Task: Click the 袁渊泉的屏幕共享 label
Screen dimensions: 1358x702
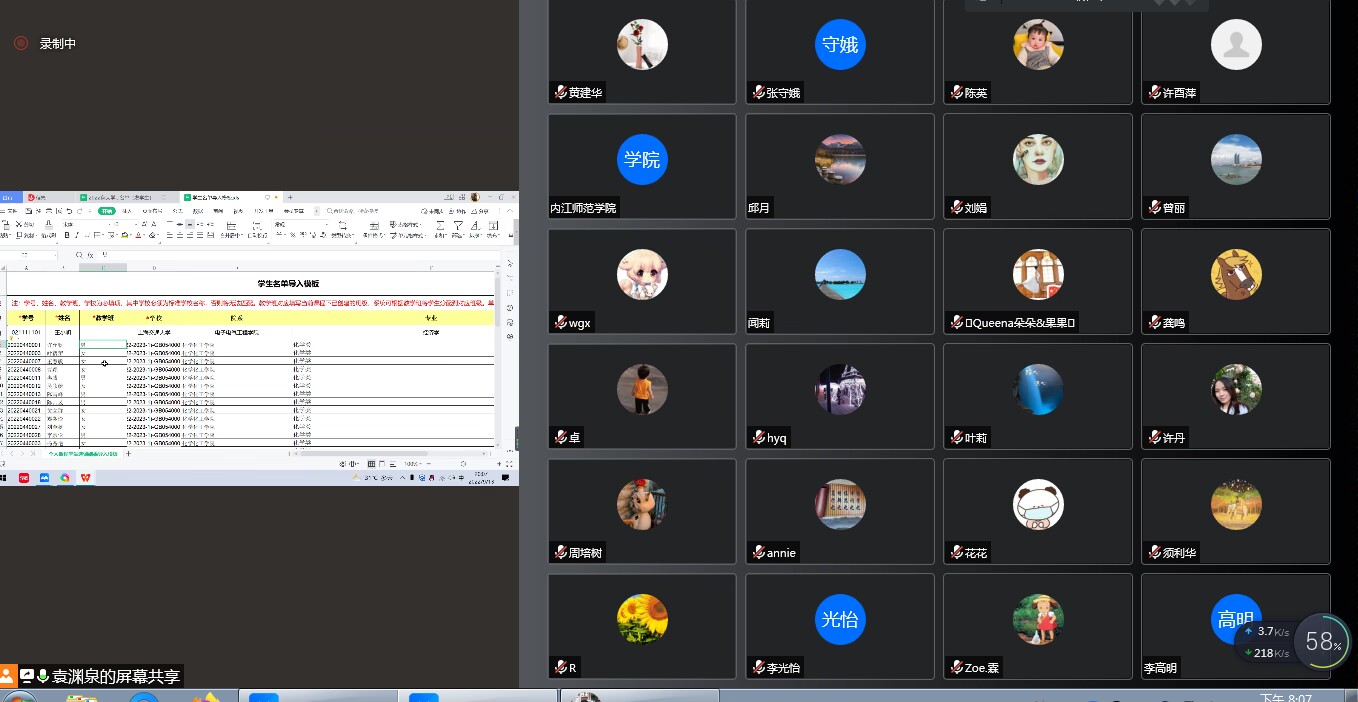Action: tap(116, 677)
